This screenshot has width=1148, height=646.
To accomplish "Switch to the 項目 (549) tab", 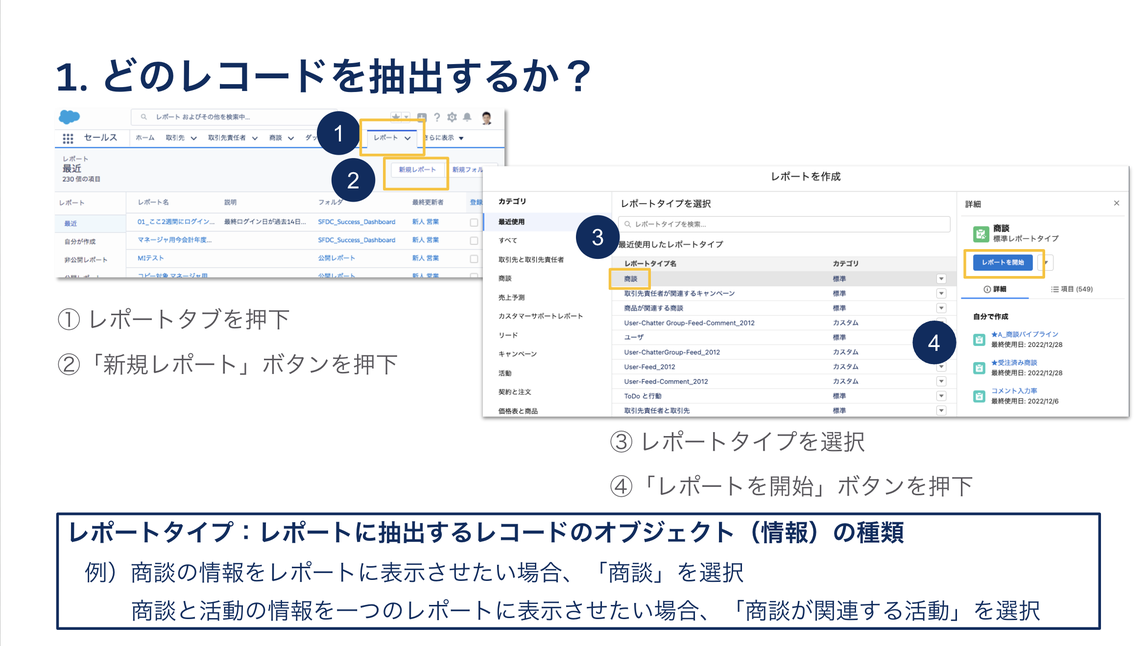I will tap(1072, 289).
